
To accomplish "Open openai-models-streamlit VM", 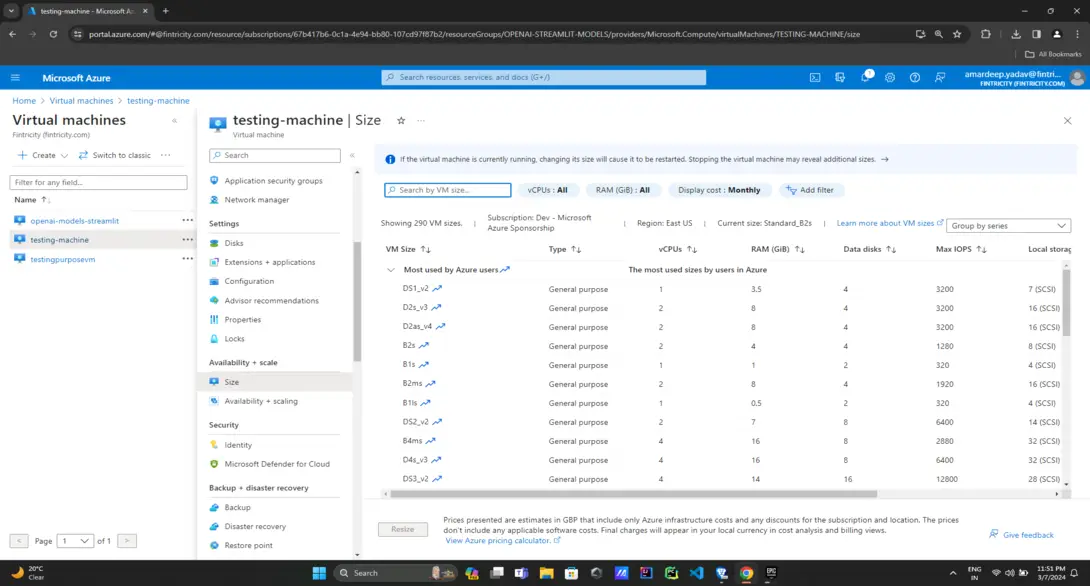I will pos(74,220).
